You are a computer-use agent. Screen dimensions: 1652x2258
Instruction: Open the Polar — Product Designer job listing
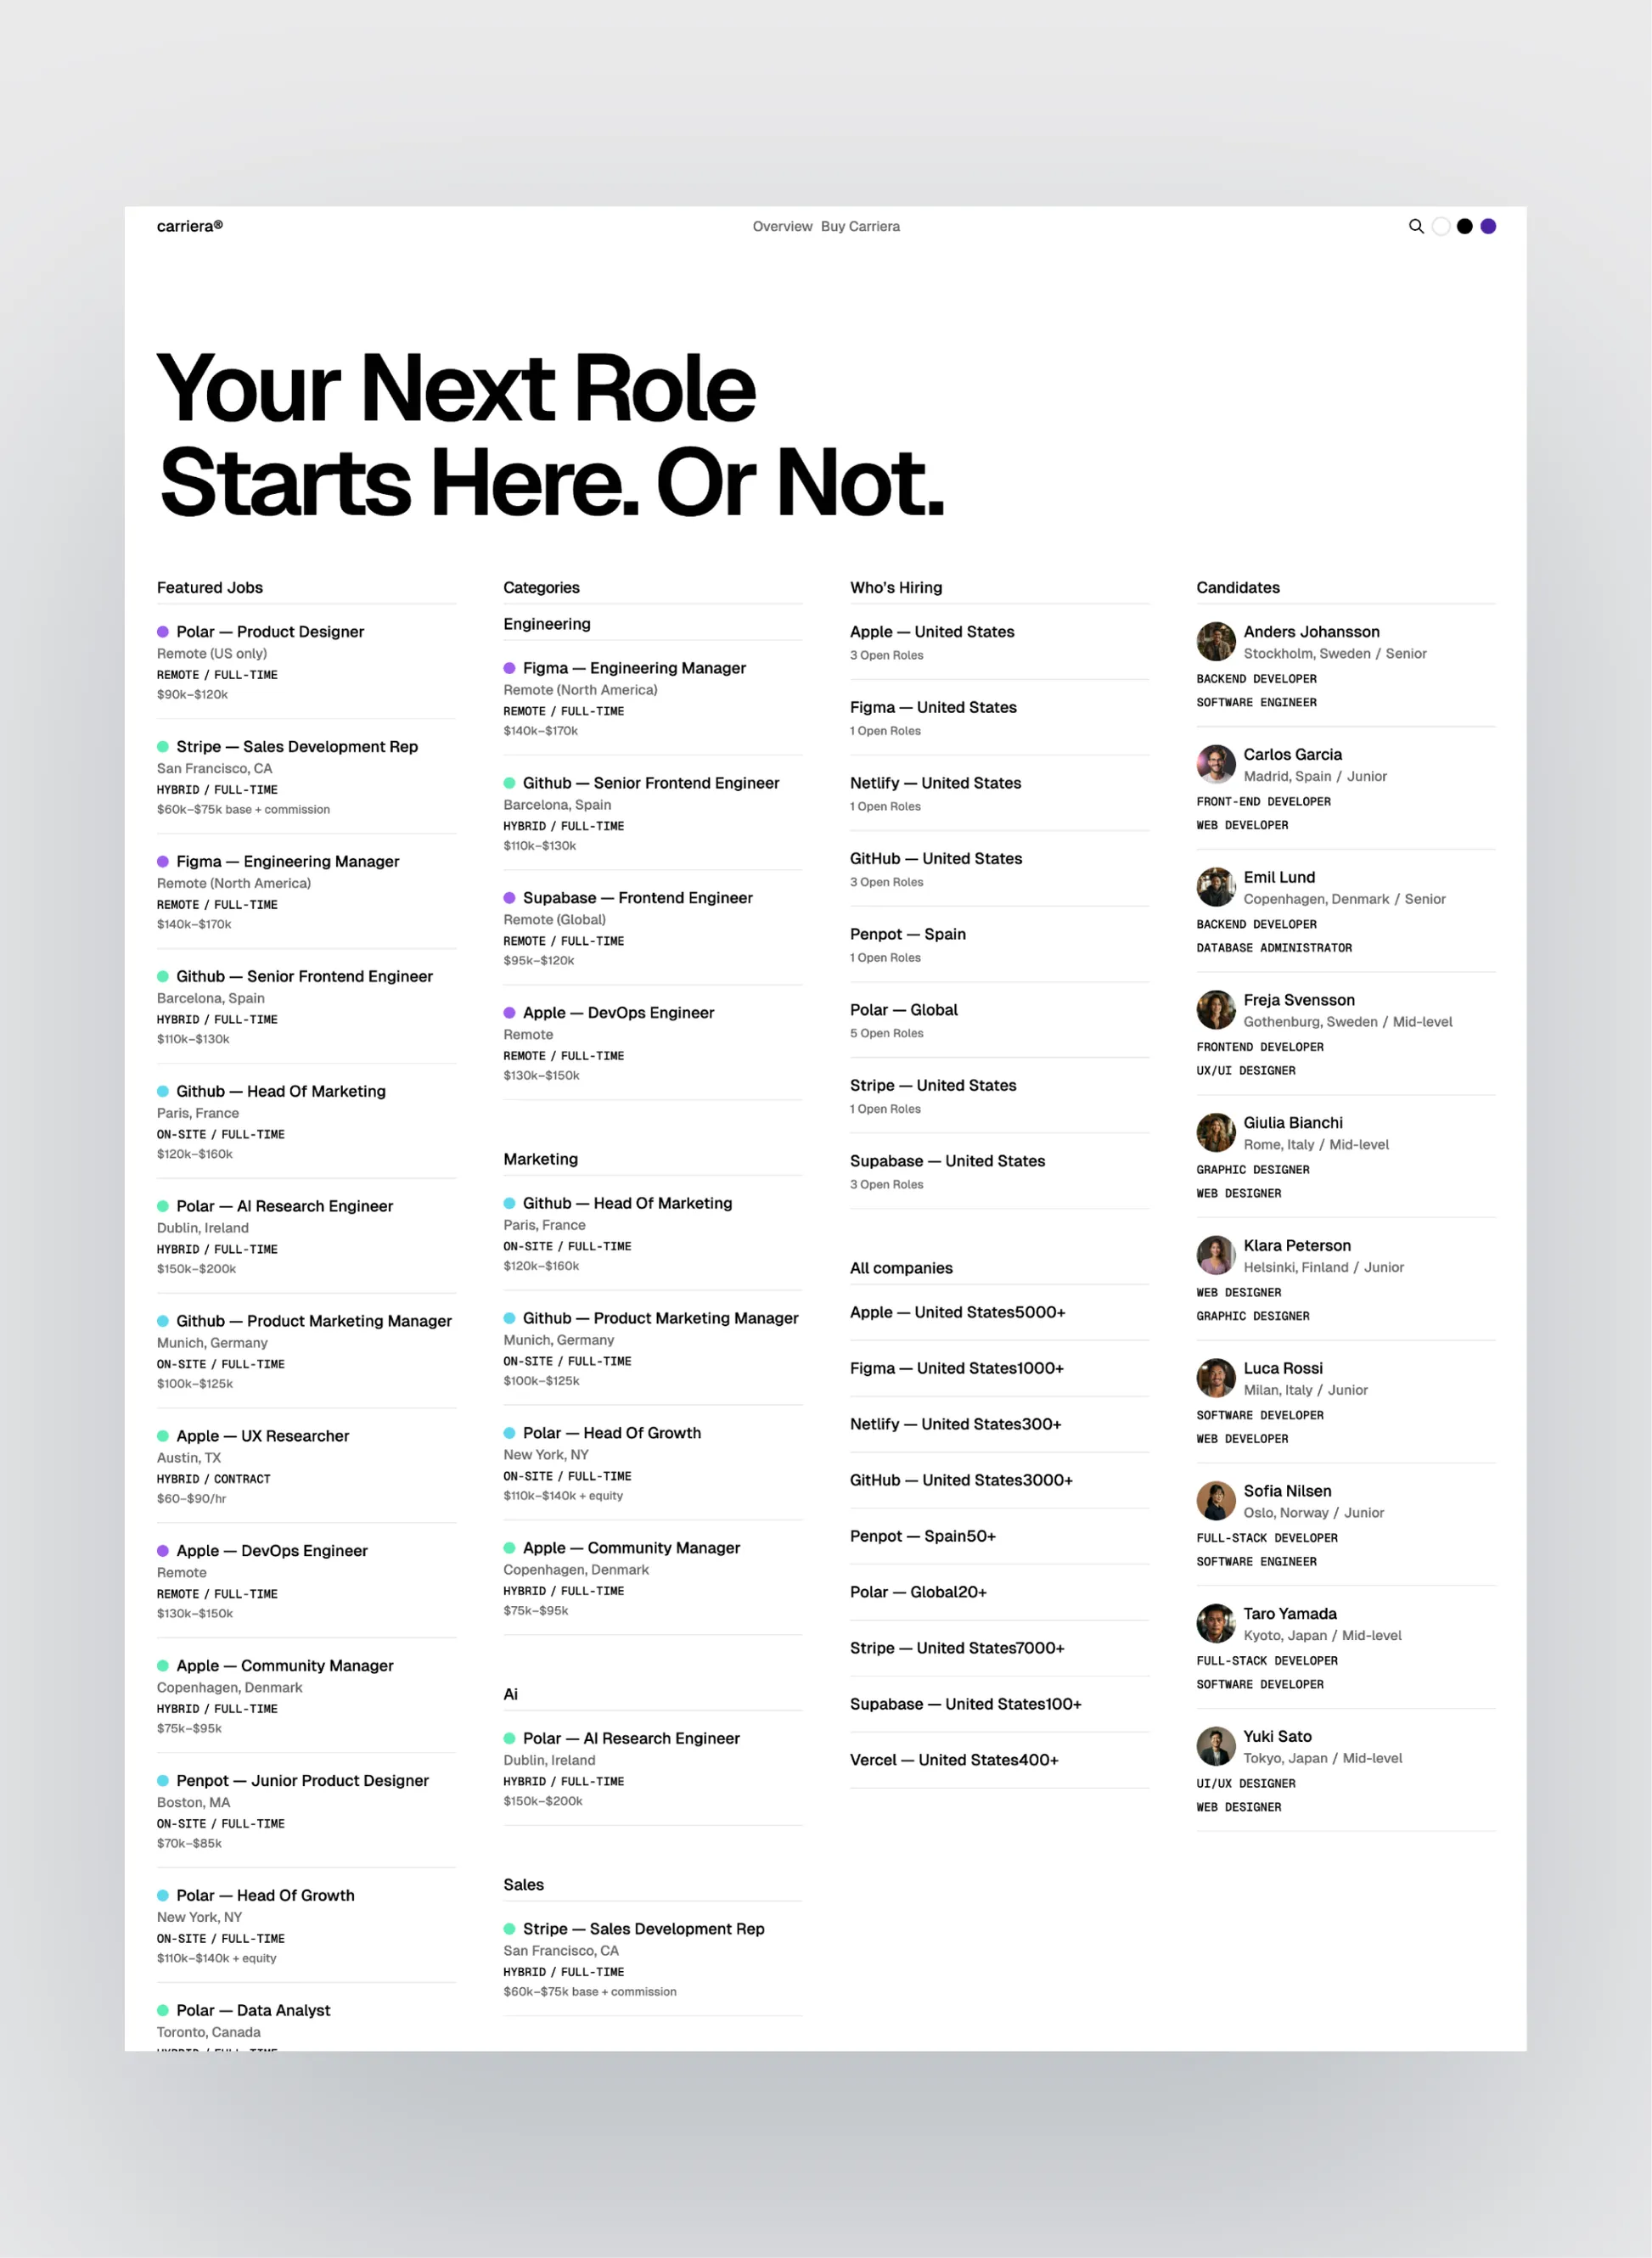(269, 631)
